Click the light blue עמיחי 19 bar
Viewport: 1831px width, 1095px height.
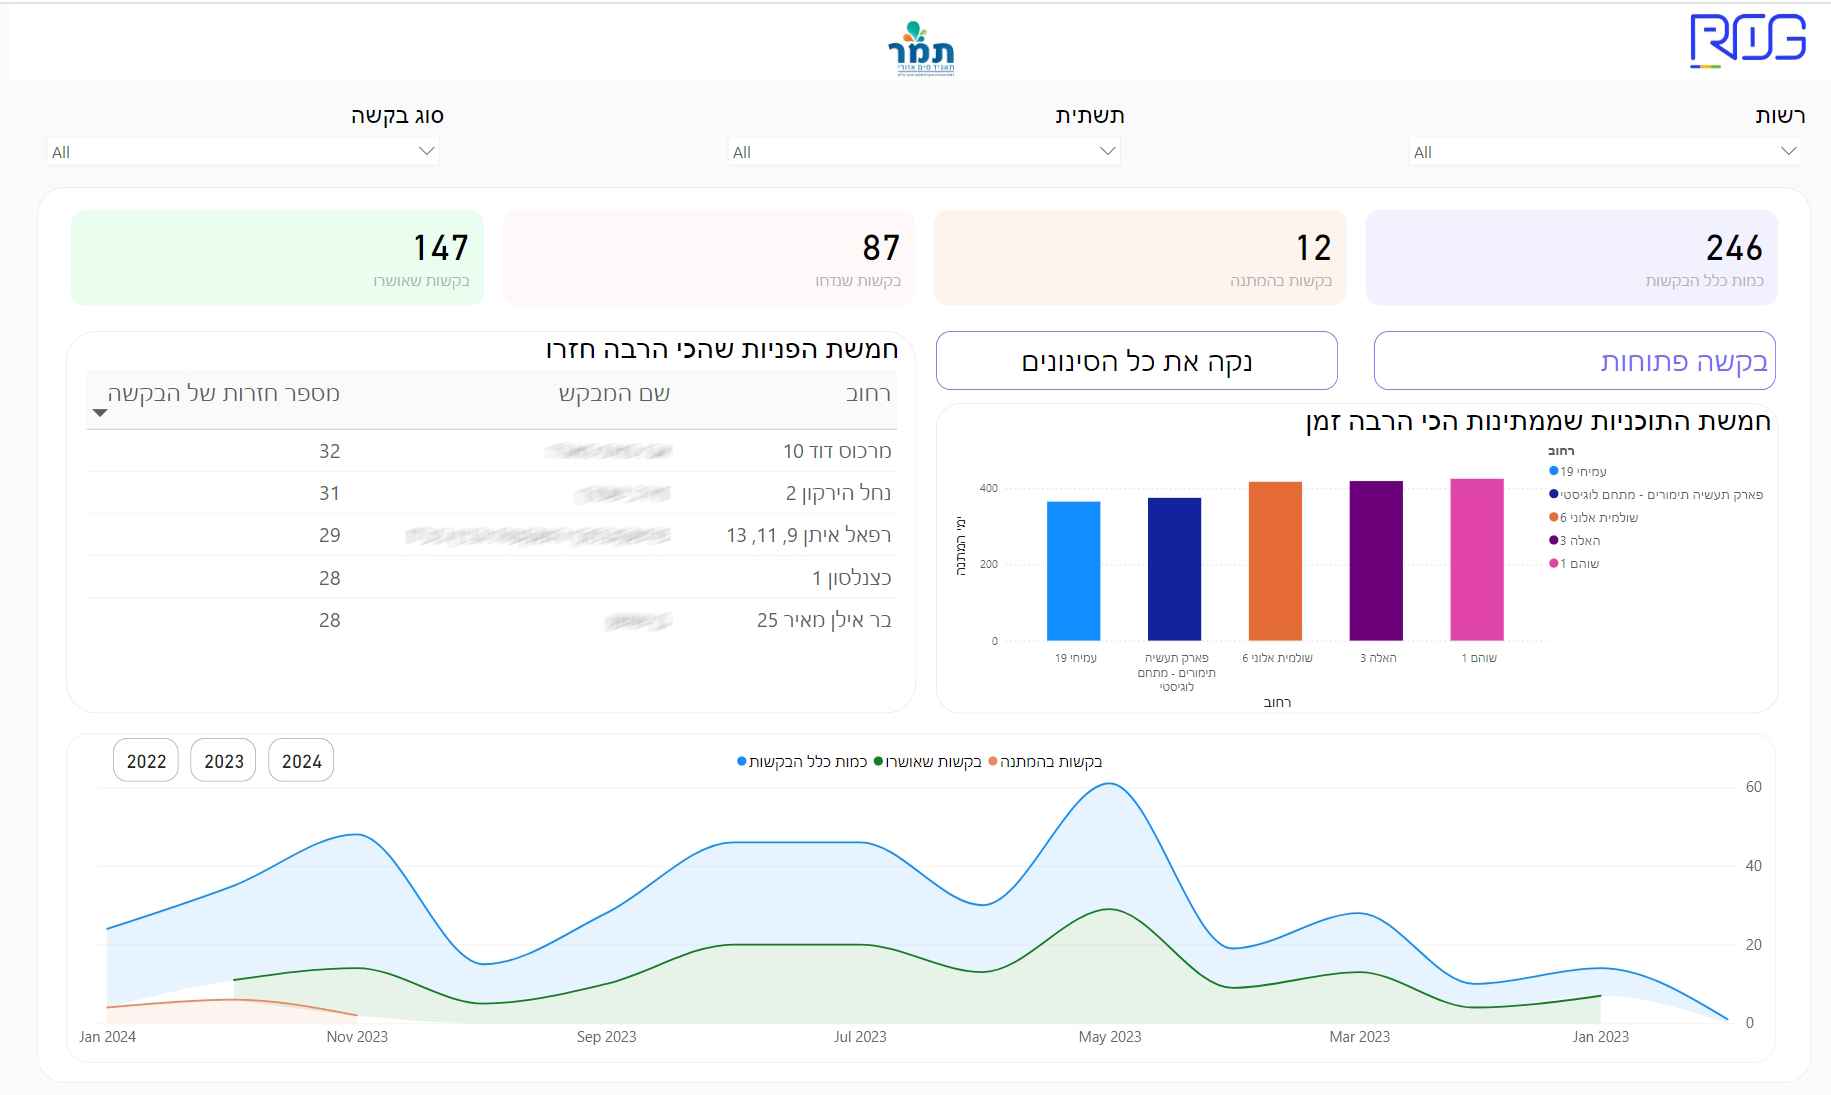point(1074,571)
